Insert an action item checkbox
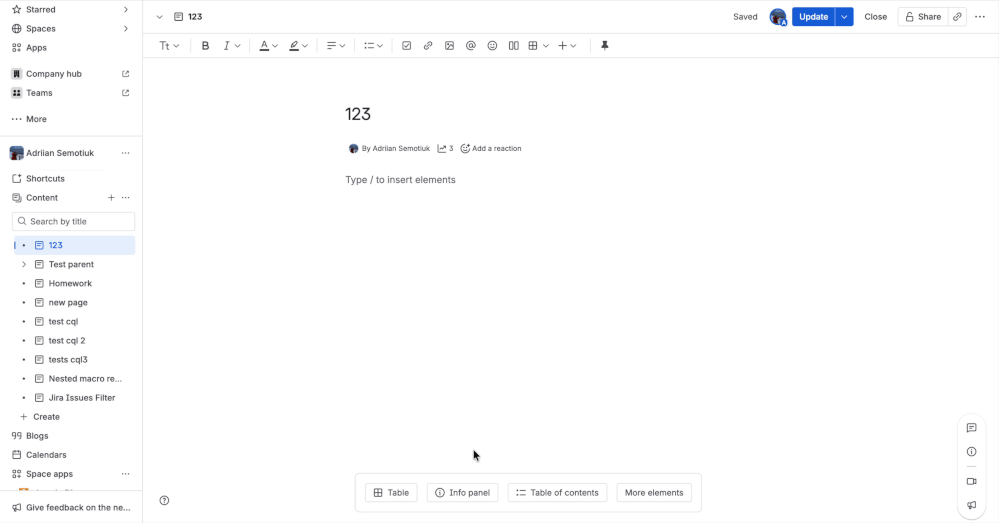999x523 pixels. click(406, 46)
